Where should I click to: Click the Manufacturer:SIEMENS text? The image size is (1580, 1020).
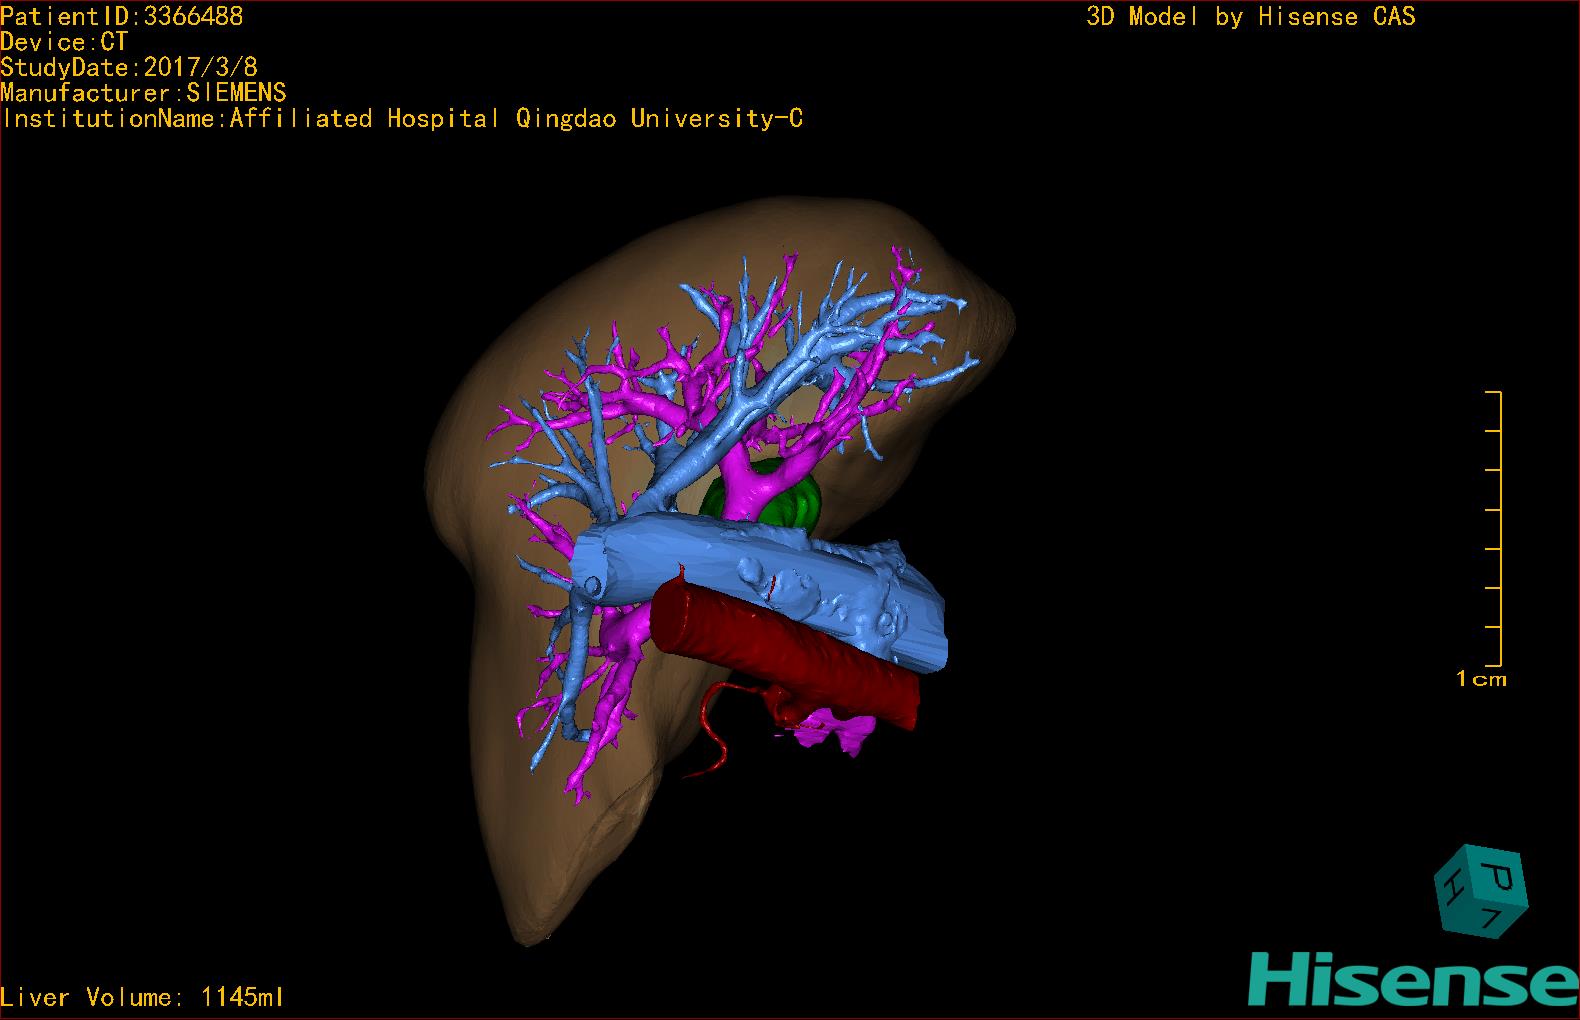144,93
